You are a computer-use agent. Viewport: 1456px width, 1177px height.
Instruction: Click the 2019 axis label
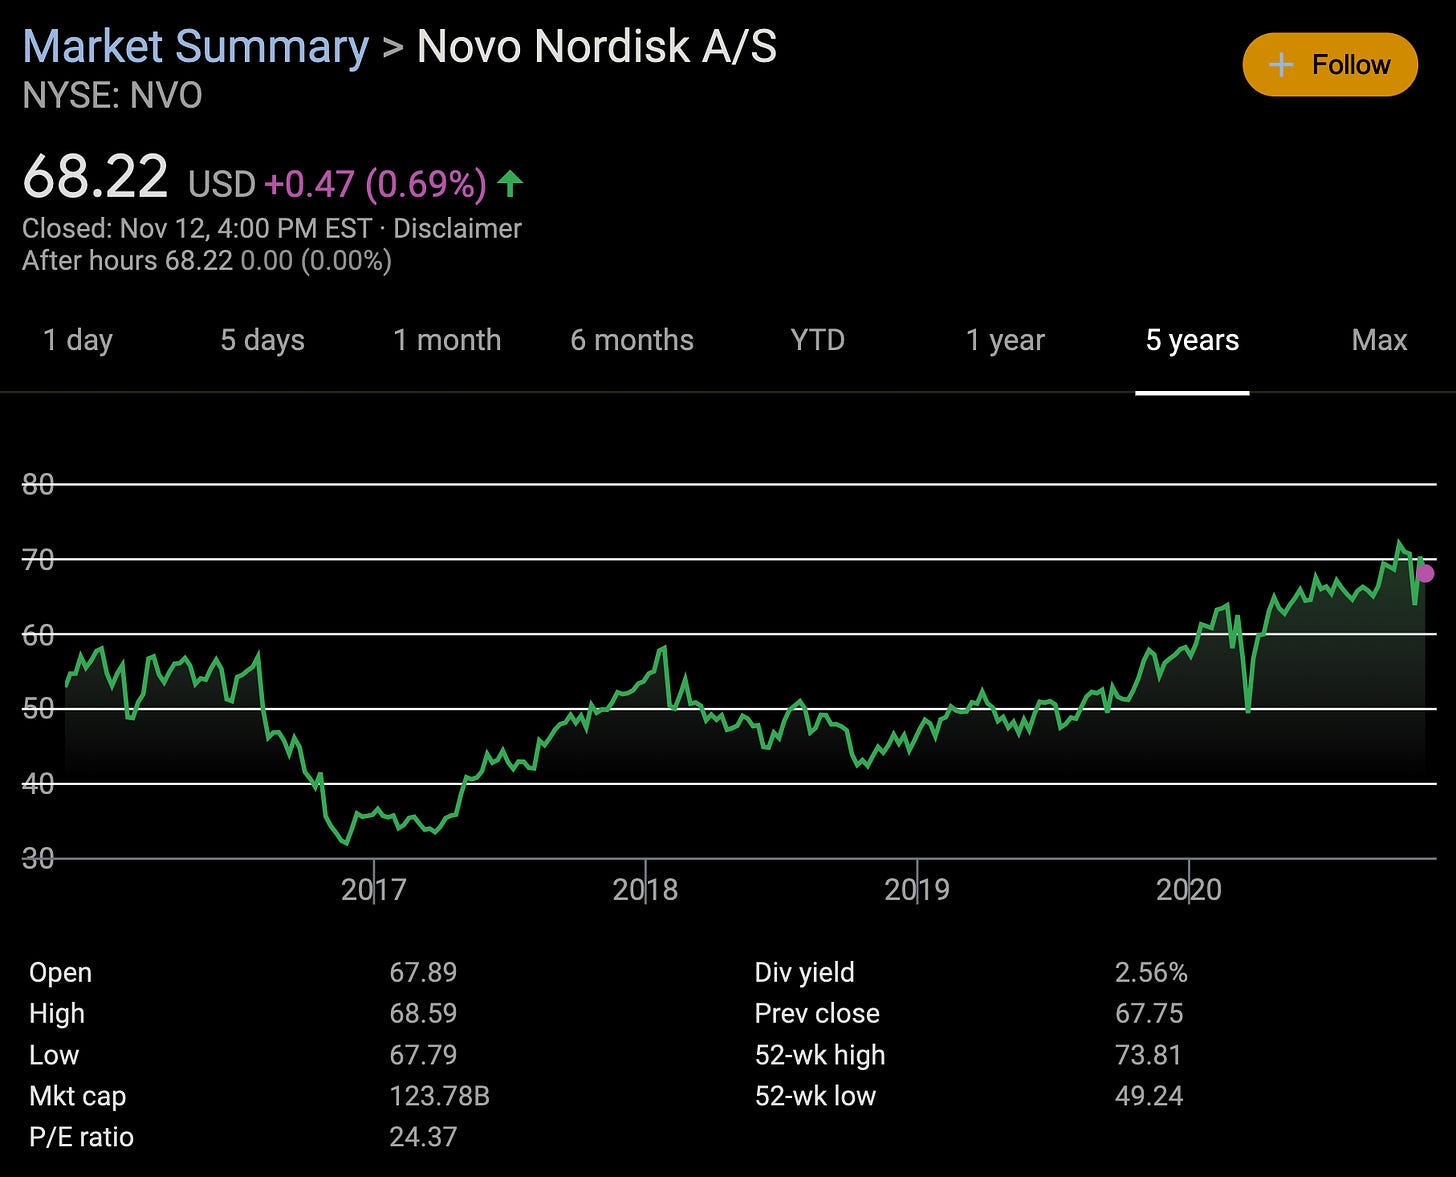tap(917, 889)
